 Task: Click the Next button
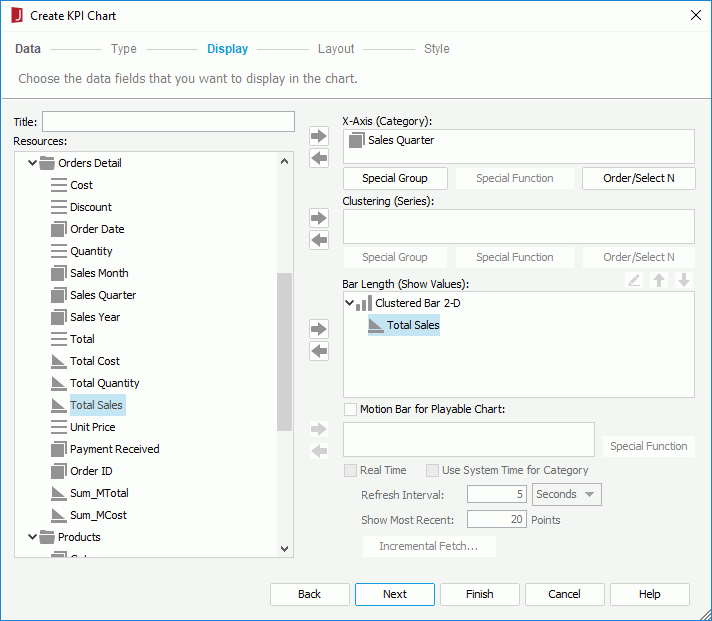pyautogui.click(x=395, y=594)
